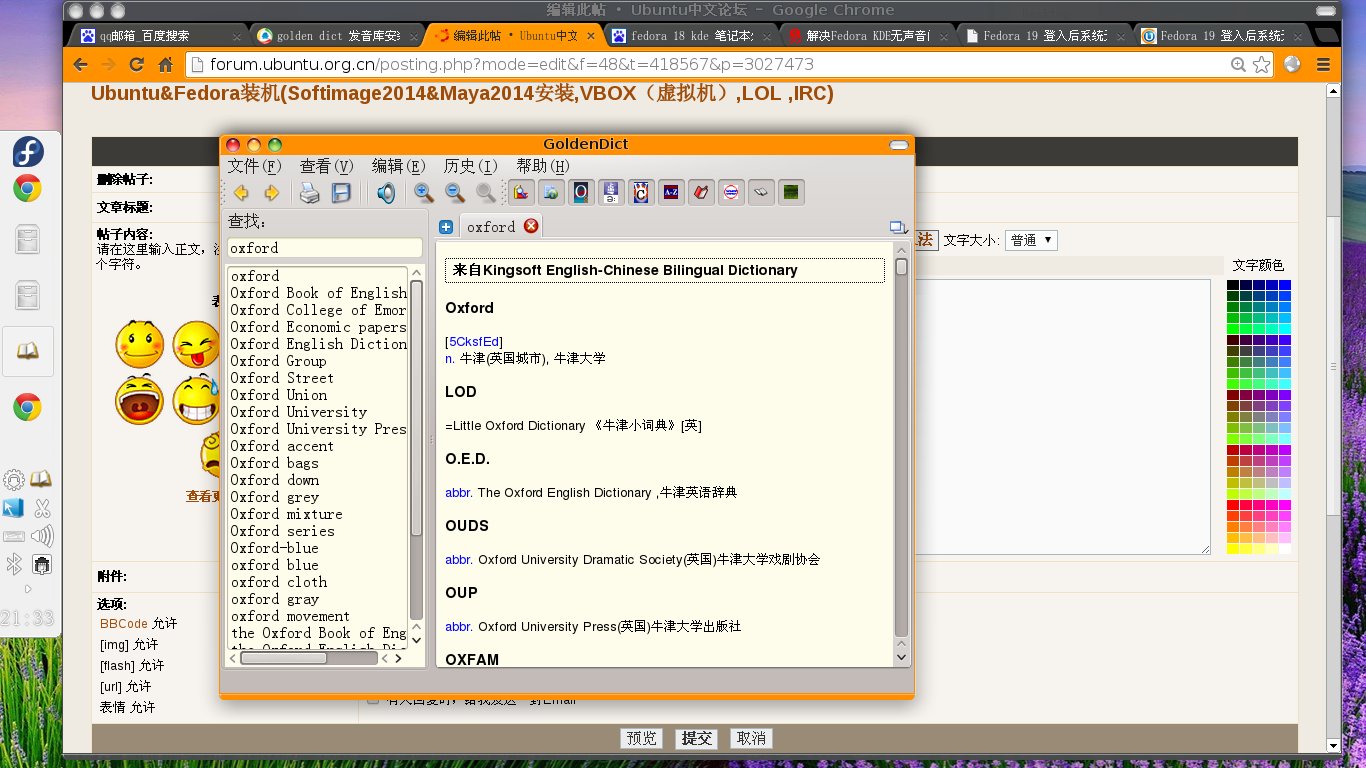
Task: Open the forum post title link
Action: 462,94
